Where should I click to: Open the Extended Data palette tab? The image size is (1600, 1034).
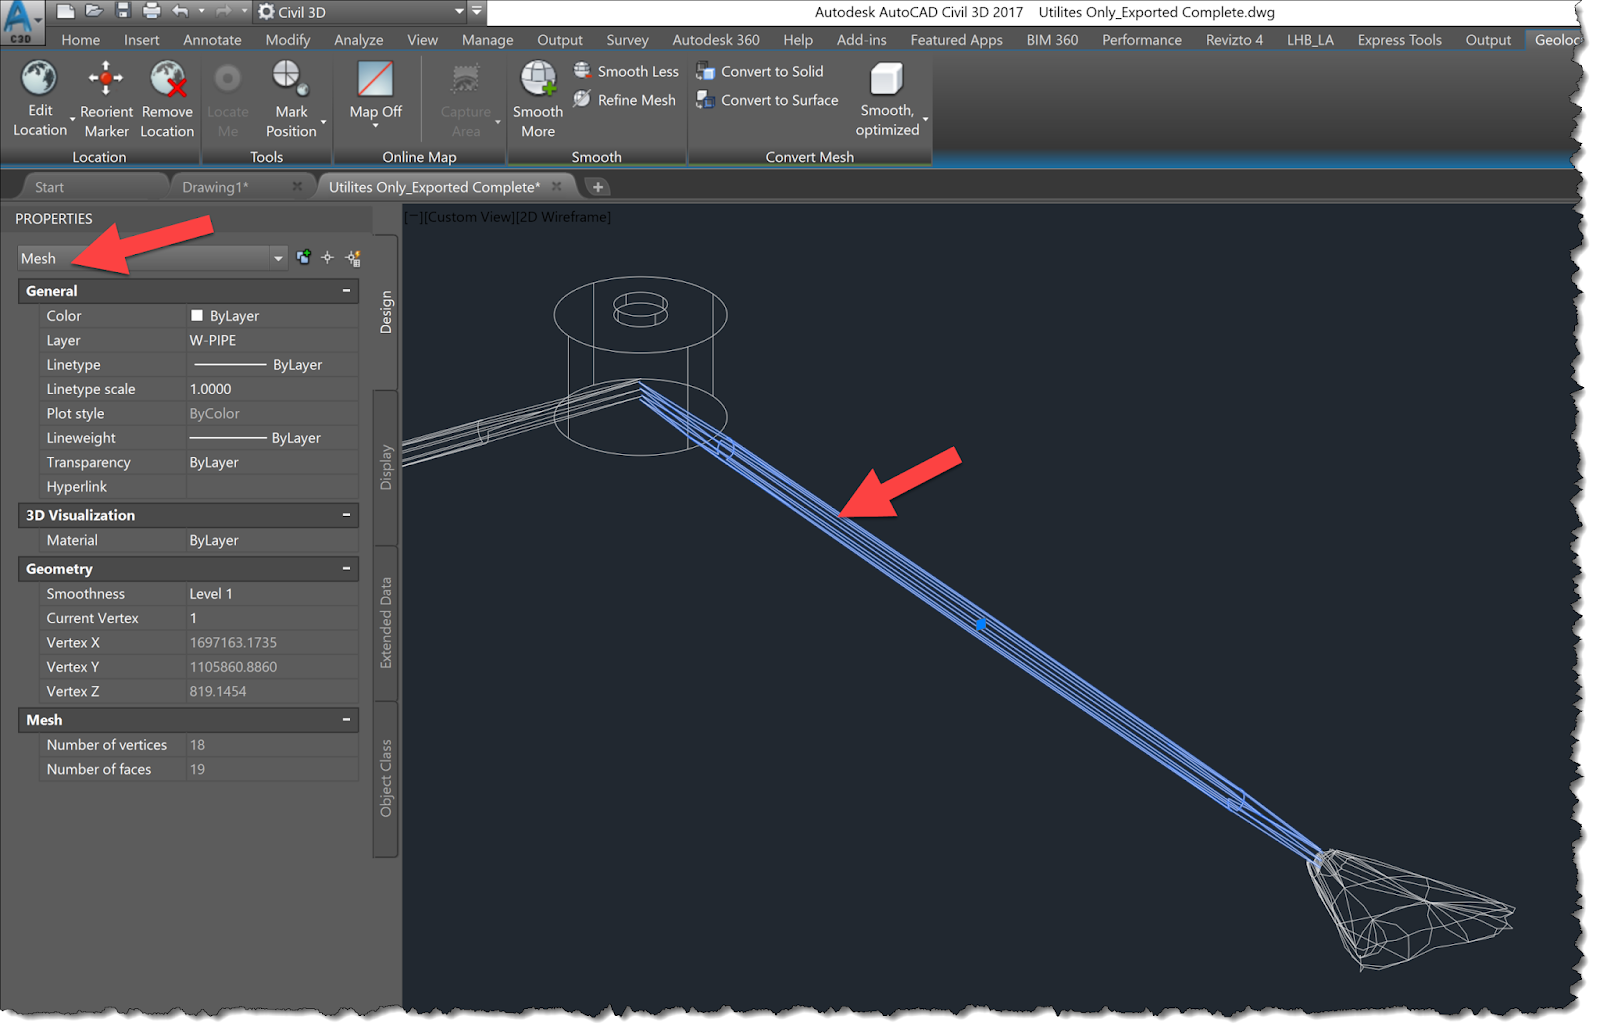point(386,622)
